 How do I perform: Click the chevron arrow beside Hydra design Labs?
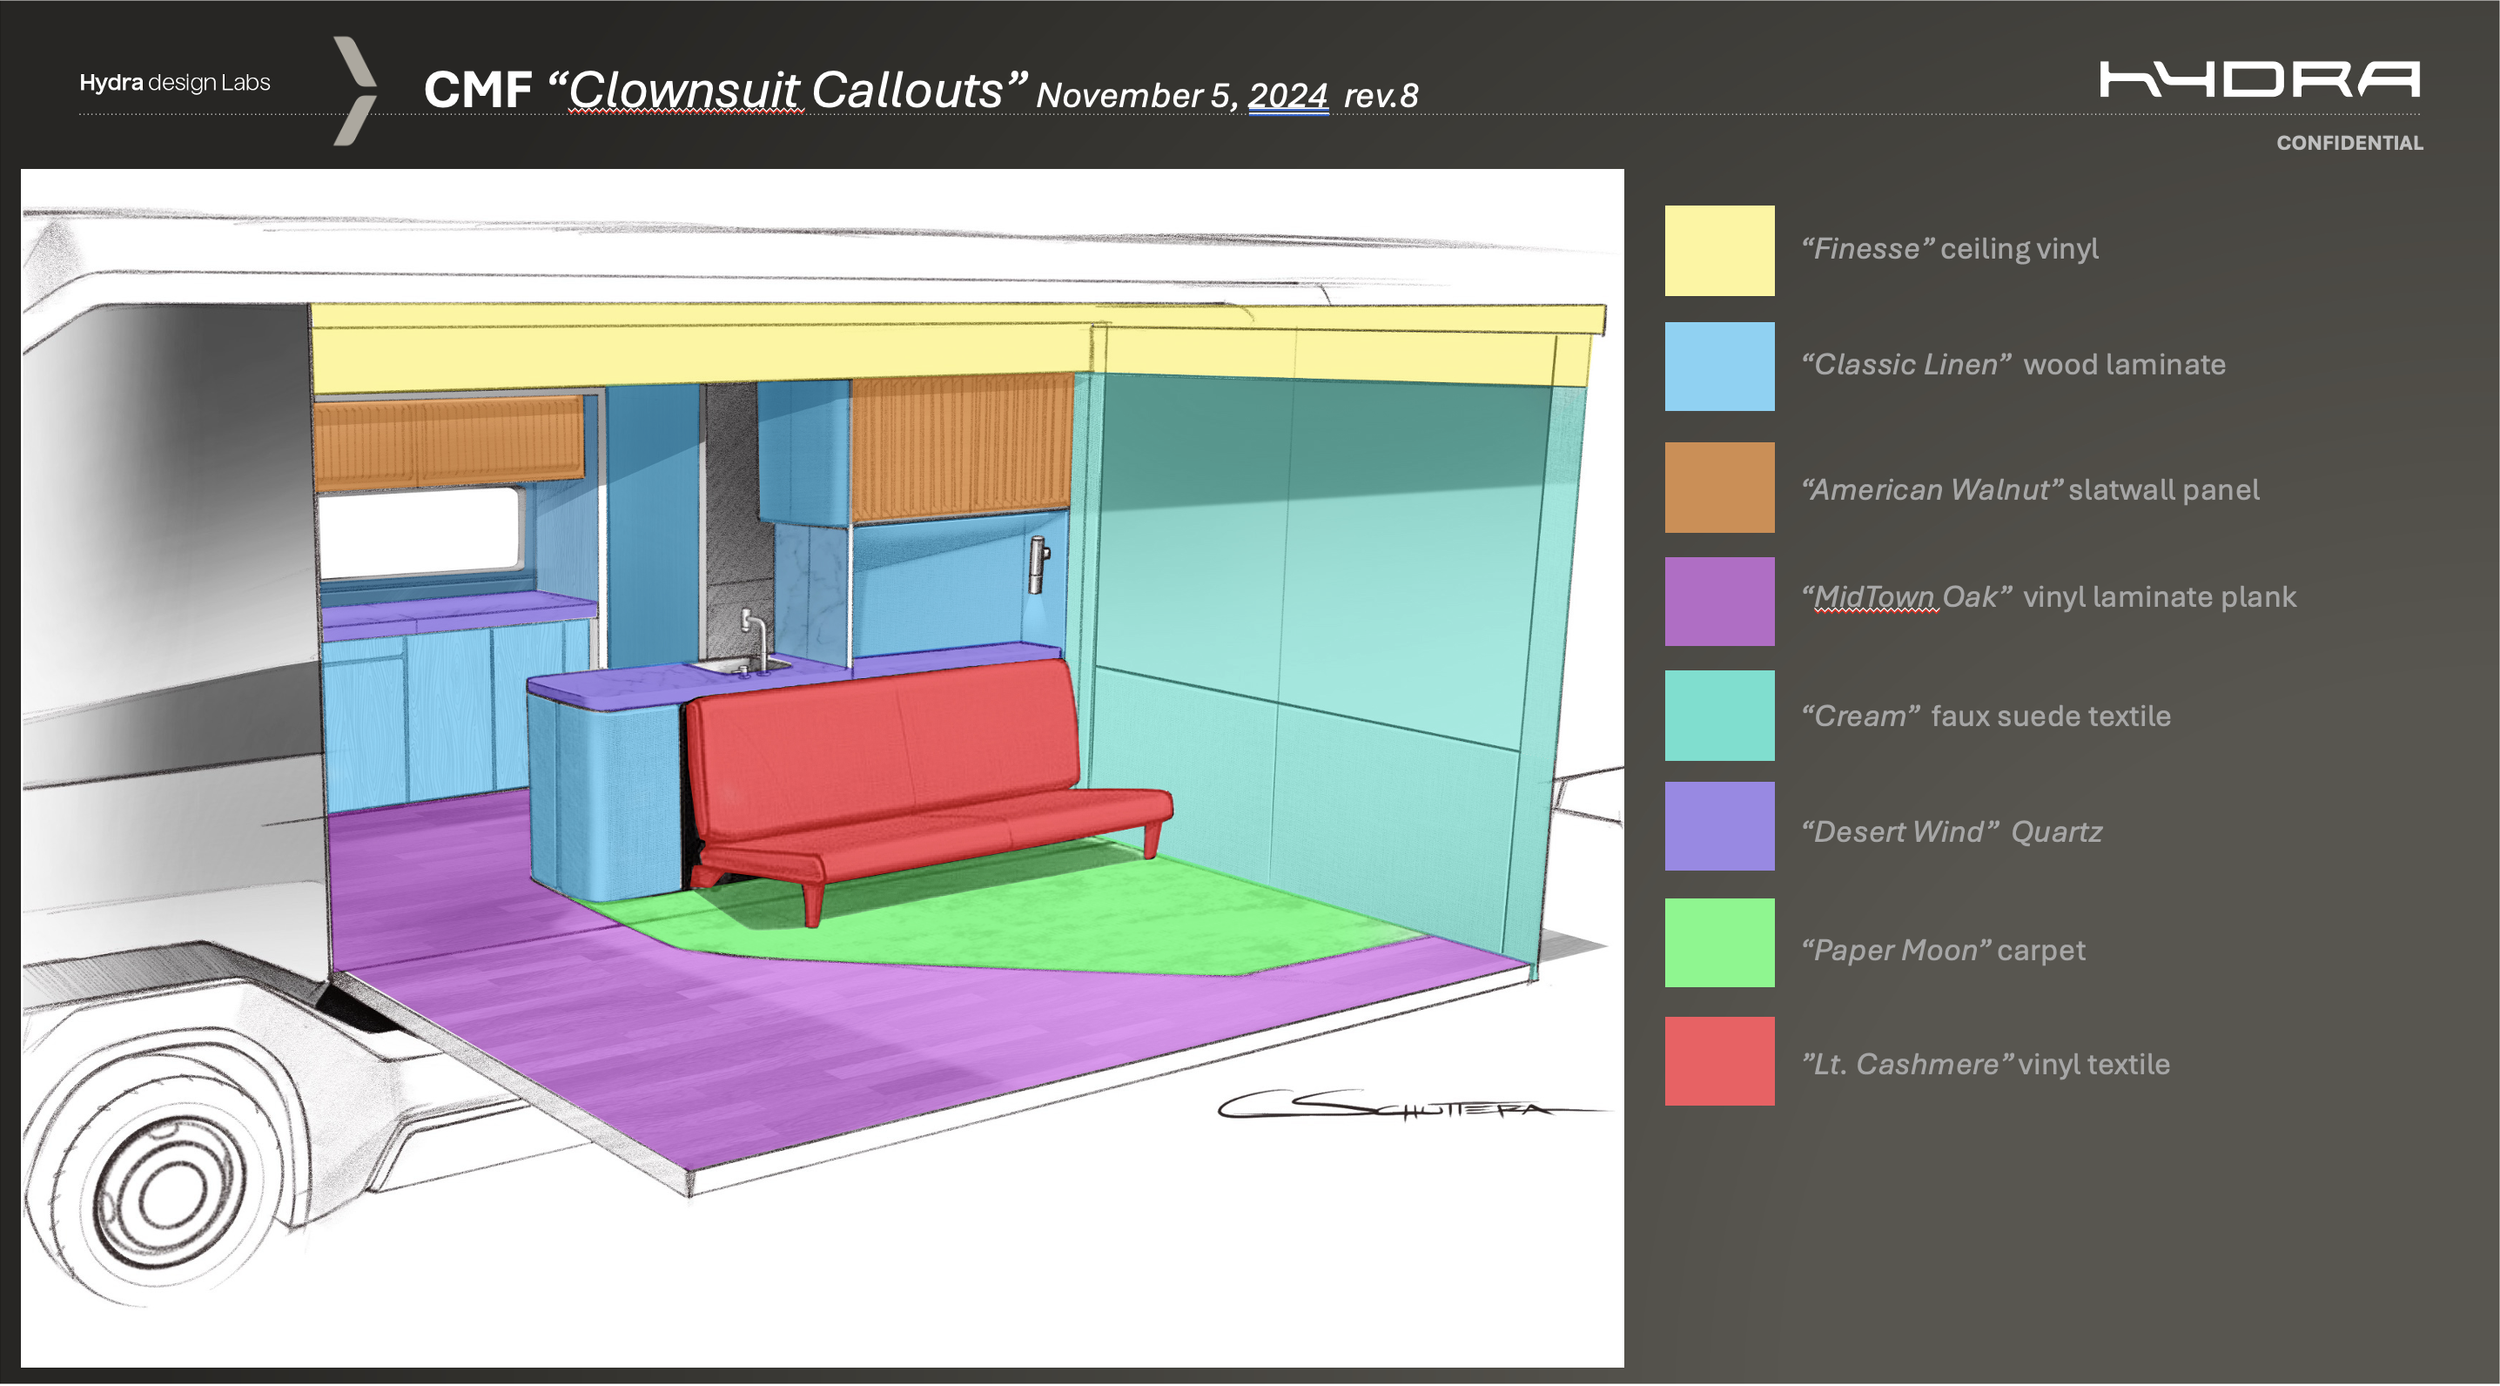click(355, 91)
